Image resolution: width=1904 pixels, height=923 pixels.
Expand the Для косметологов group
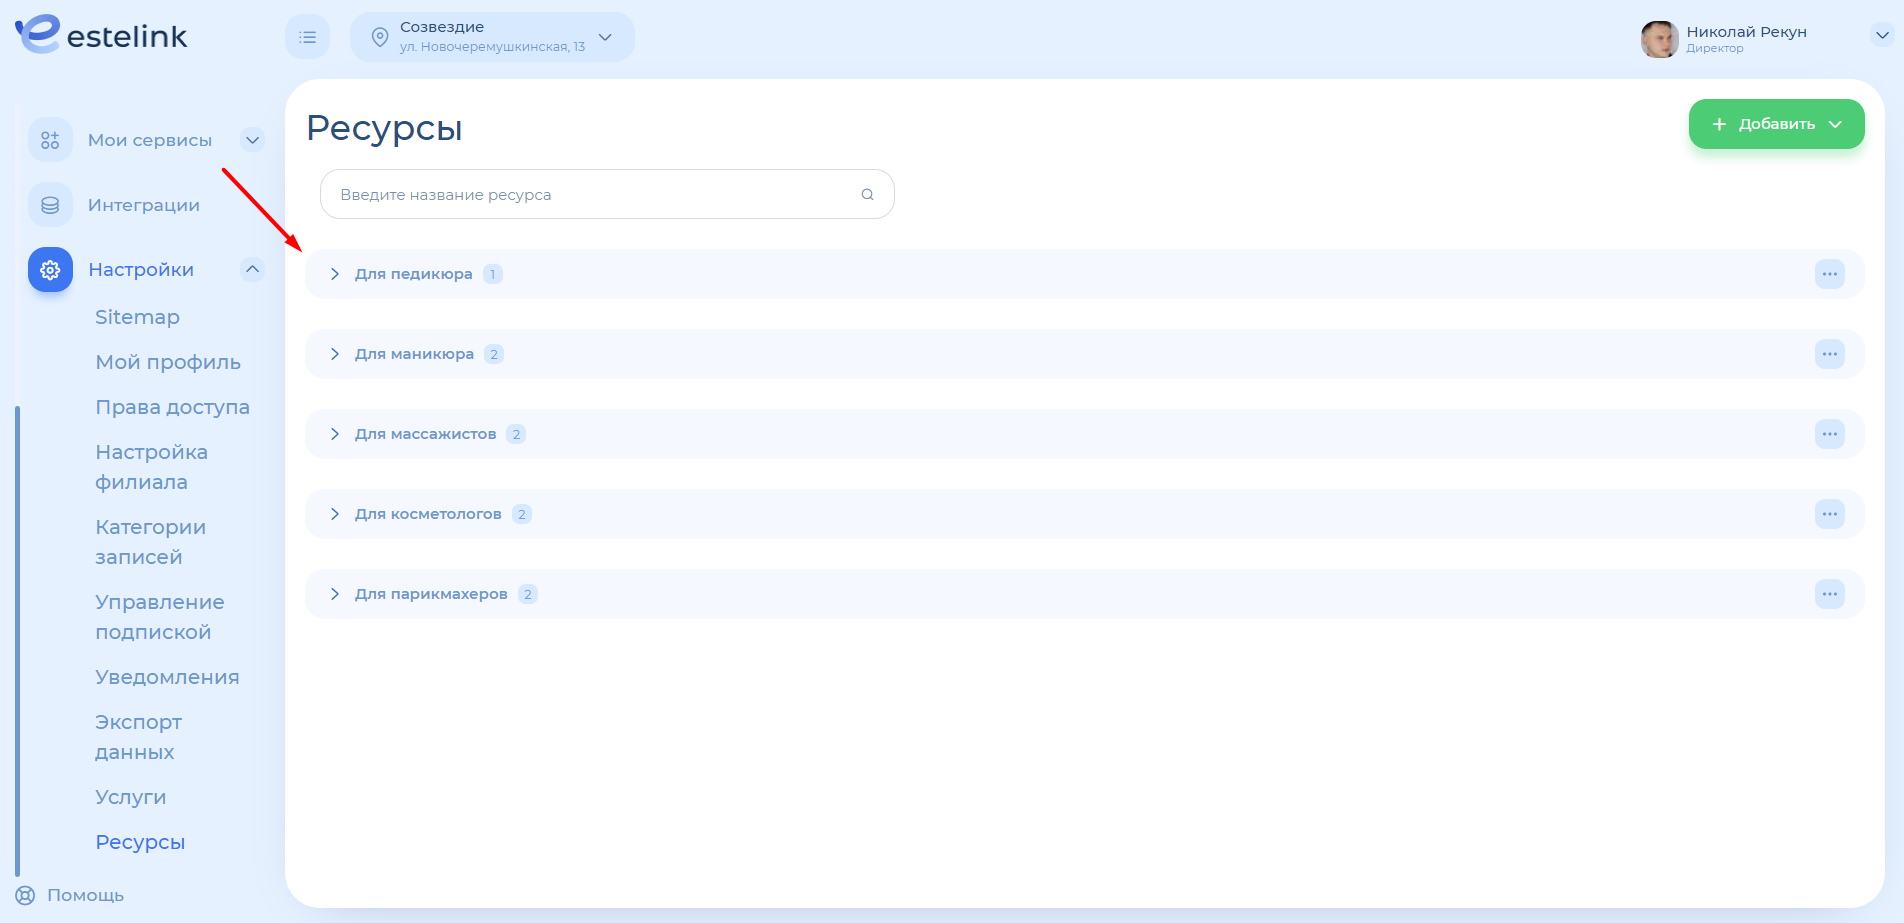[x=335, y=514]
